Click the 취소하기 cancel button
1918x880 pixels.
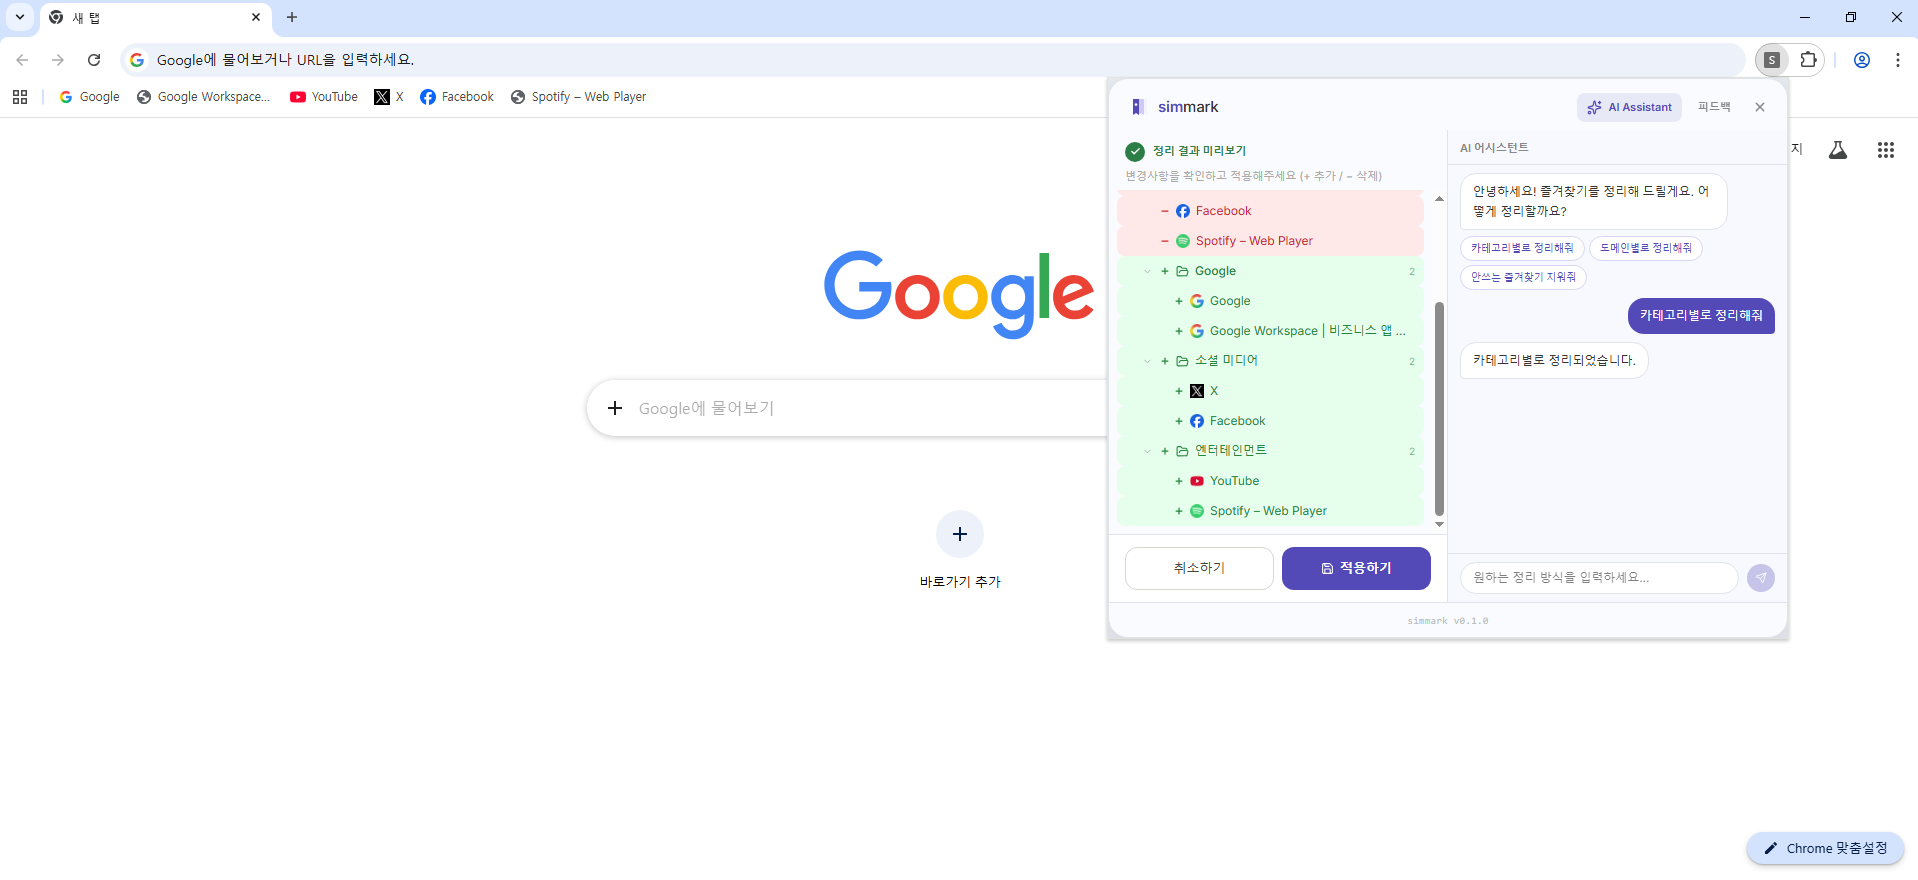(x=1199, y=568)
